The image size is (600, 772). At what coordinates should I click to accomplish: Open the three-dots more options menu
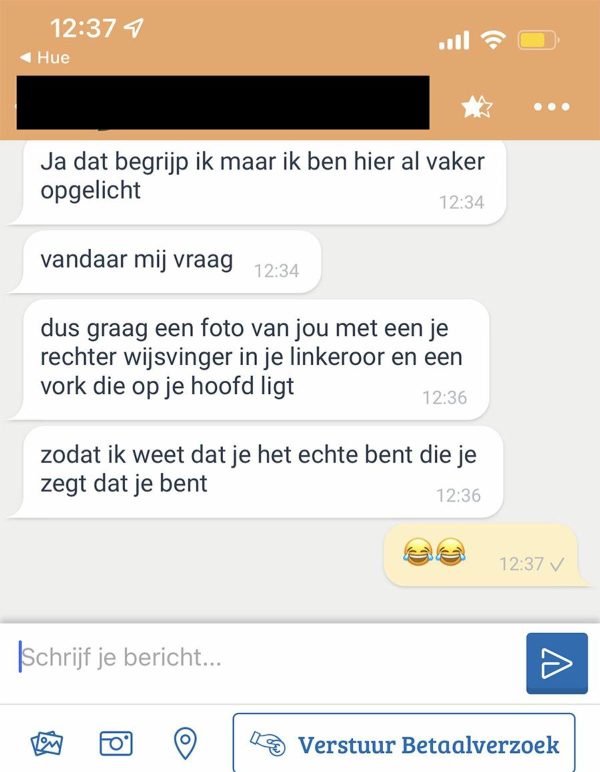pyautogui.click(x=552, y=106)
